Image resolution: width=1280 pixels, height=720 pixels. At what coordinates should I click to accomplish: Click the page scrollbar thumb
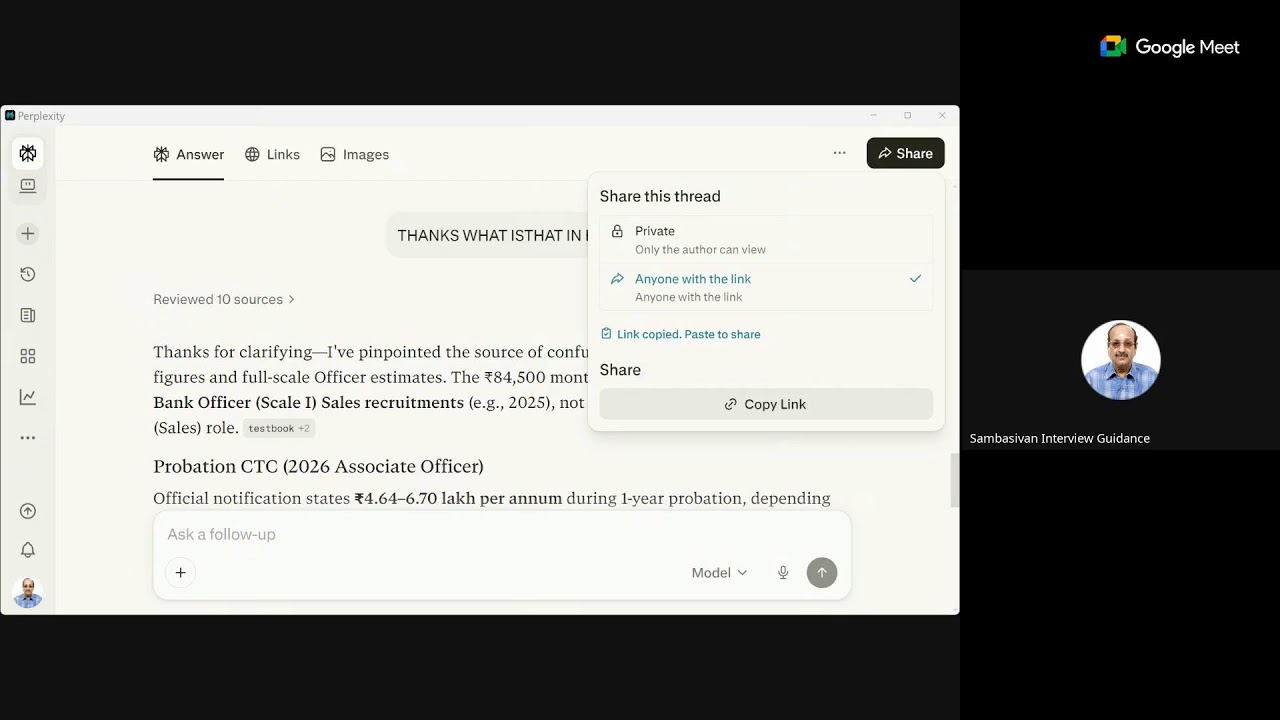click(954, 480)
